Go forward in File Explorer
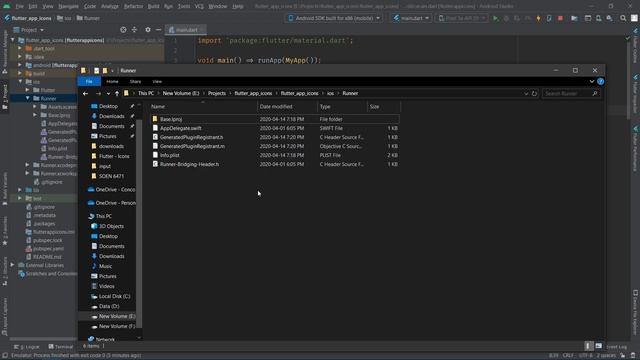This screenshot has width=640, height=360. pyautogui.click(x=98, y=93)
